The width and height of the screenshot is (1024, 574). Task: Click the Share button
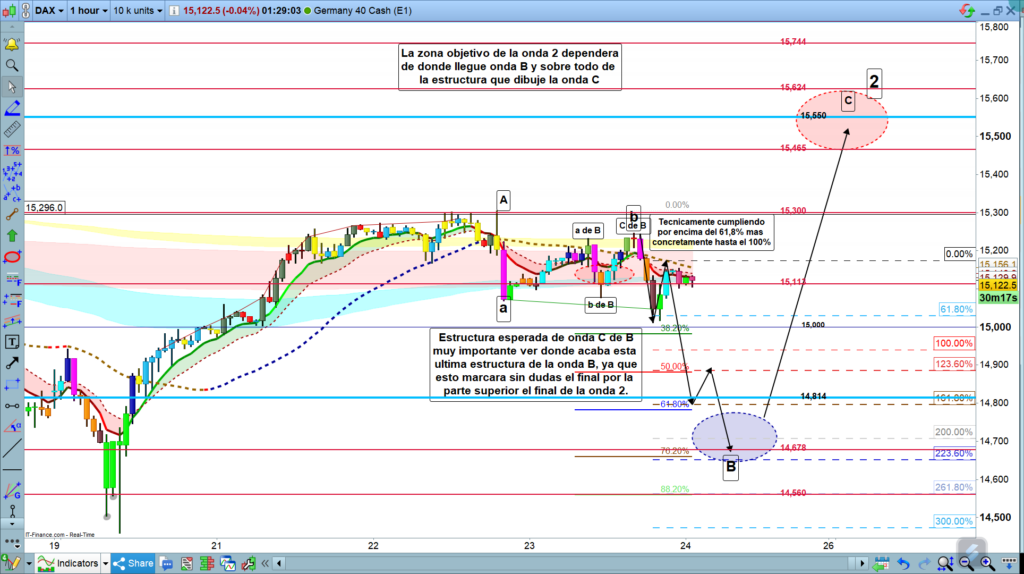pyautogui.click(x=133, y=563)
